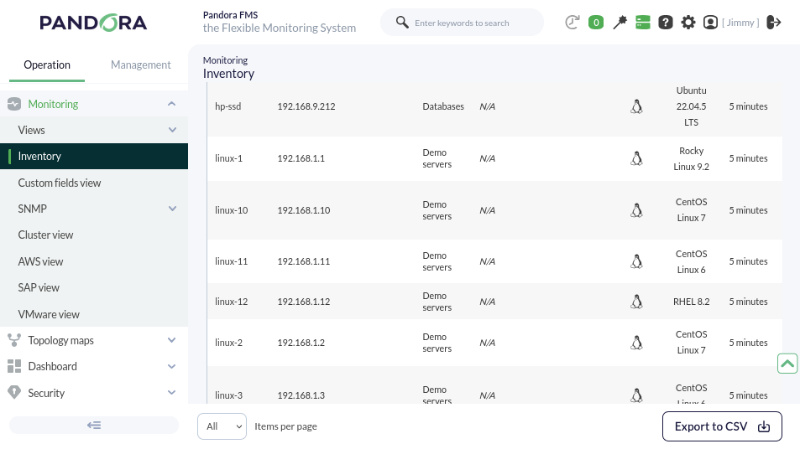The height and width of the screenshot is (449, 800).
Task: Click the Databases group cell
Action: click(443, 106)
